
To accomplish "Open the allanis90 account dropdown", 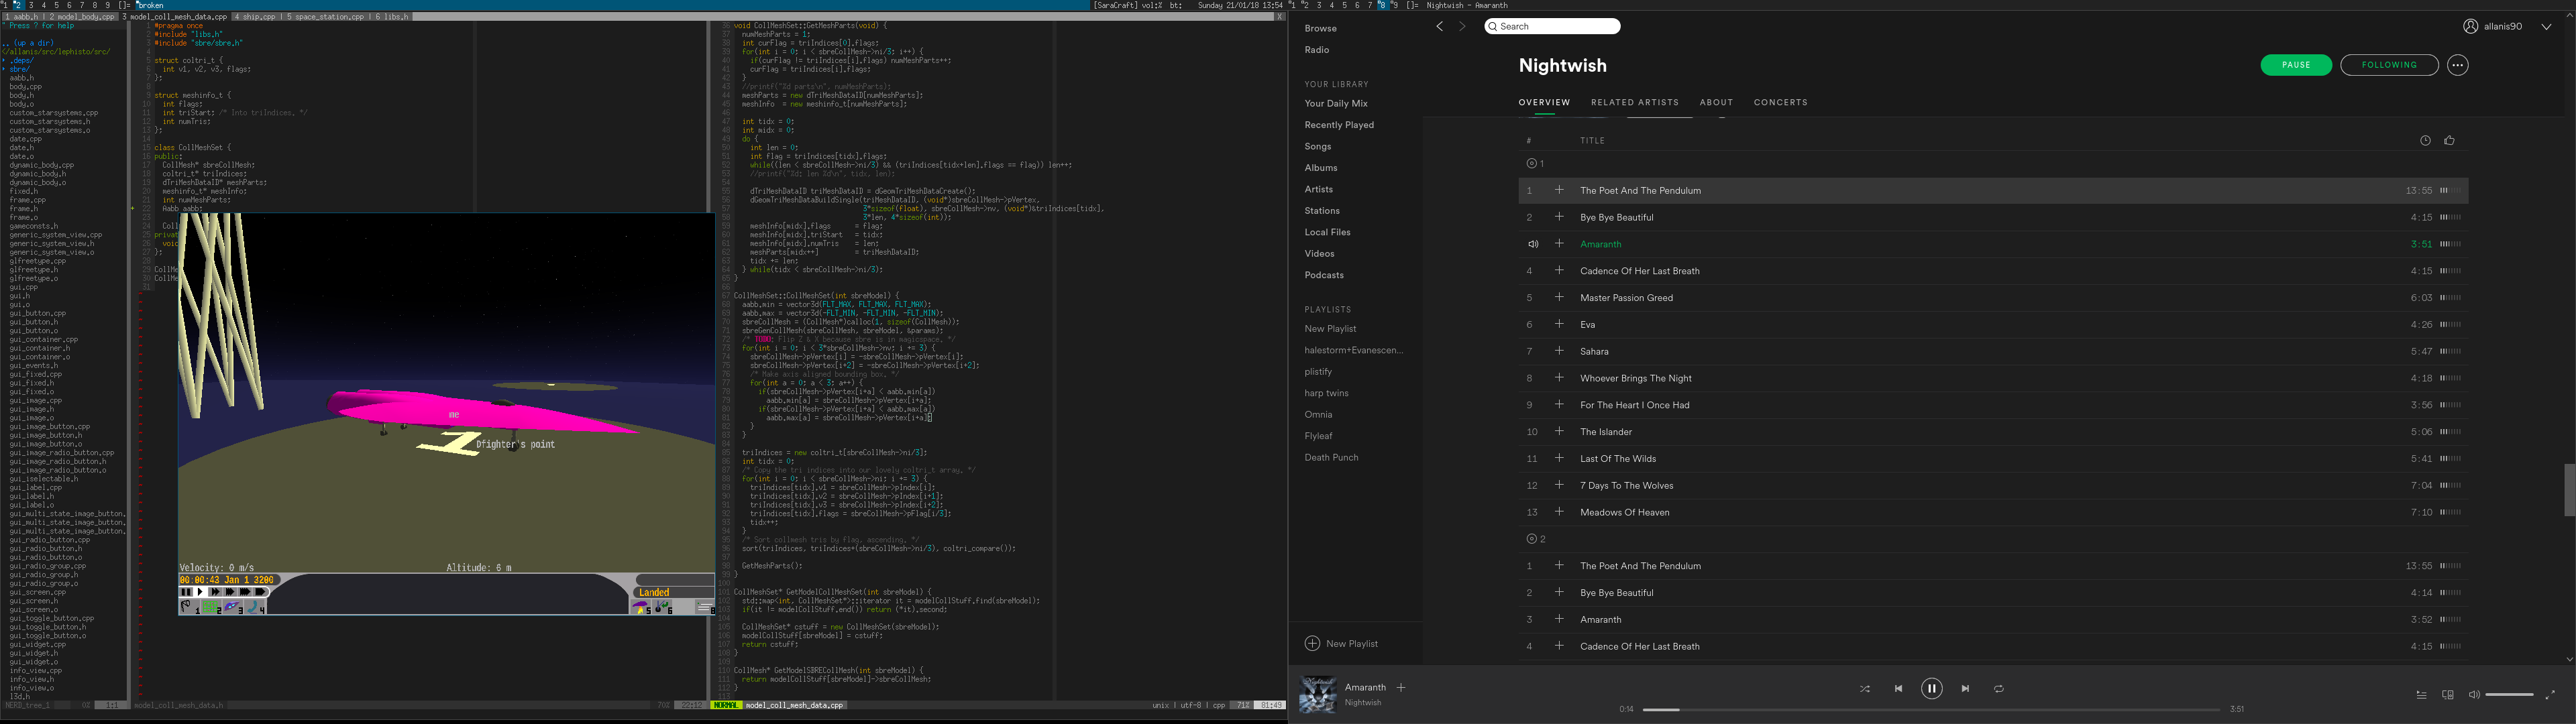I will [x=2545, y=27].
